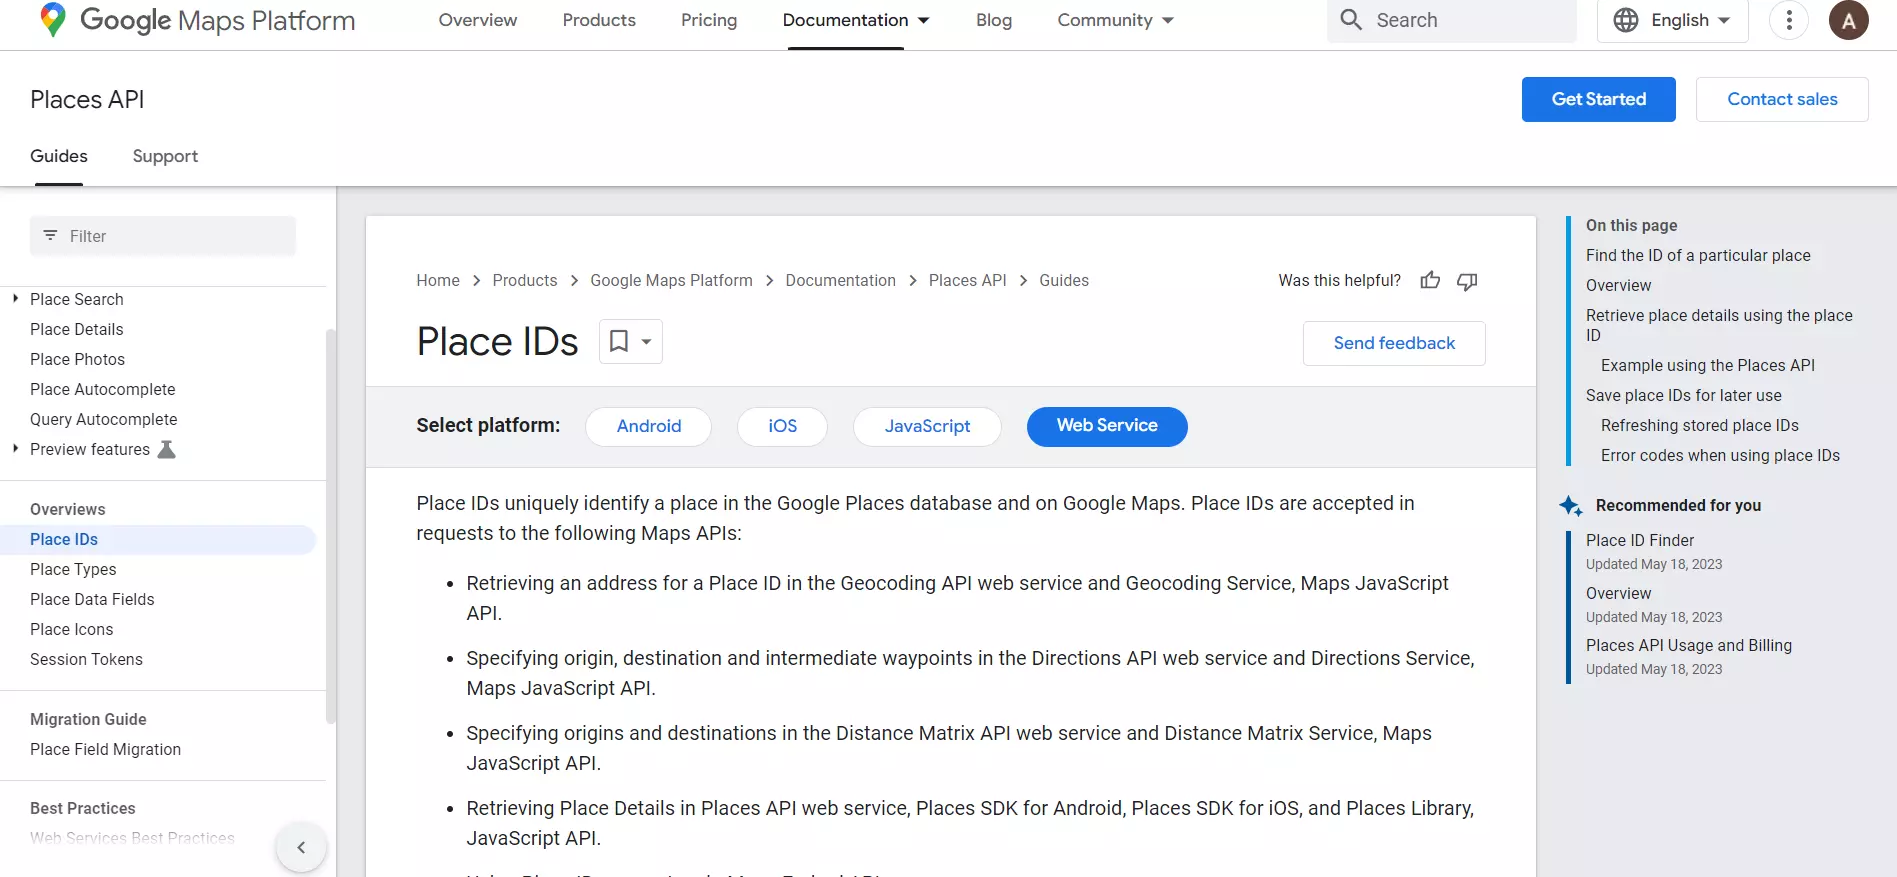This screenshot has width=1897, height=877.
Task: Expand the Place Search tree item
Action: [x=15, y=299]
